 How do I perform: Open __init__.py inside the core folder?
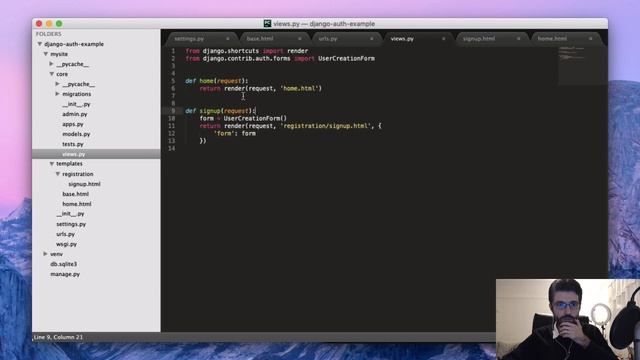pyautogui.click(x=76, y=104)
